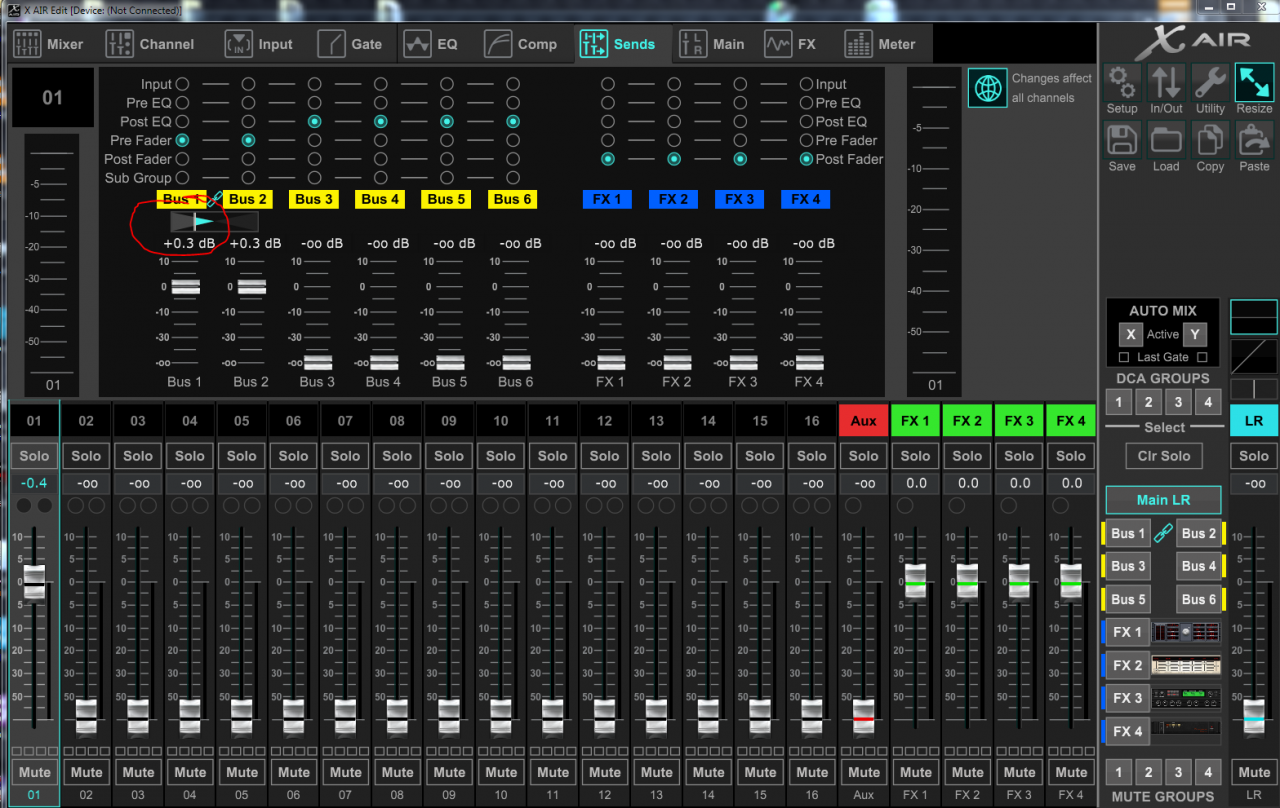Switch to the Mixer tab
This screenshot has width=1280, height=808.
tap(49, 44)
